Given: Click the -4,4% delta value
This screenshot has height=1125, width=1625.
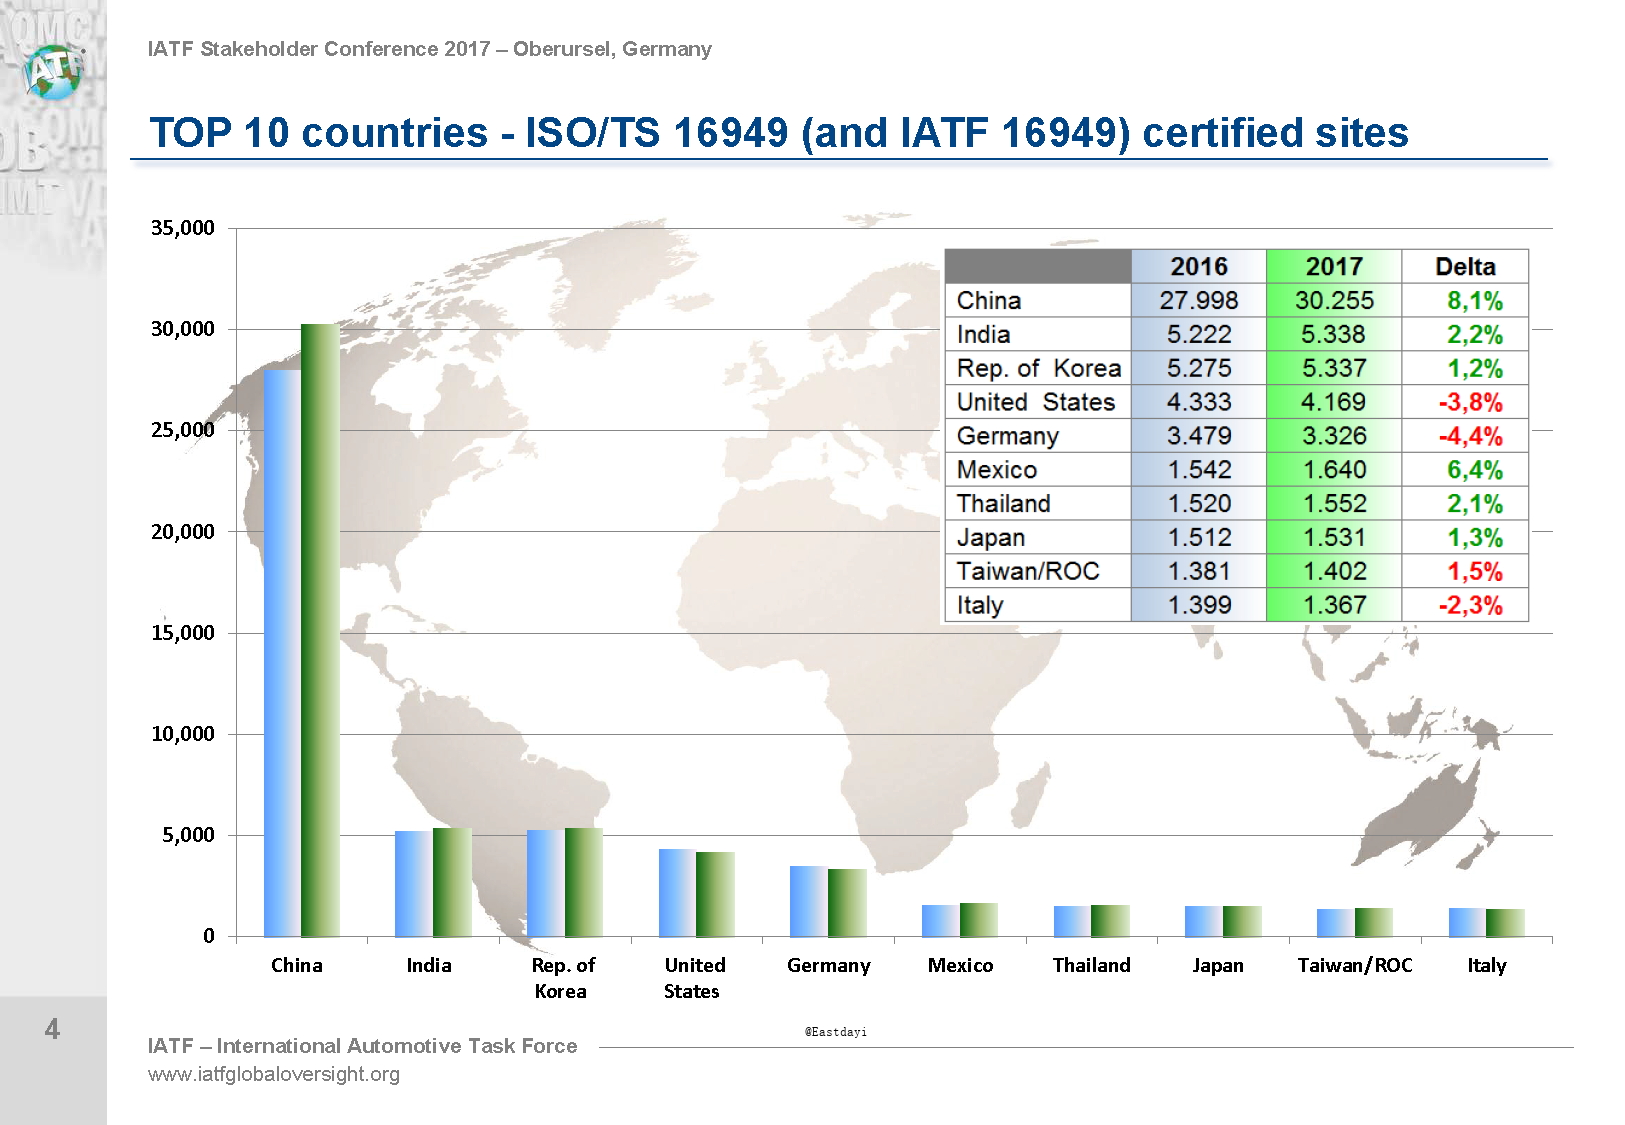Looking at the screenshot, I should 1470,436.
